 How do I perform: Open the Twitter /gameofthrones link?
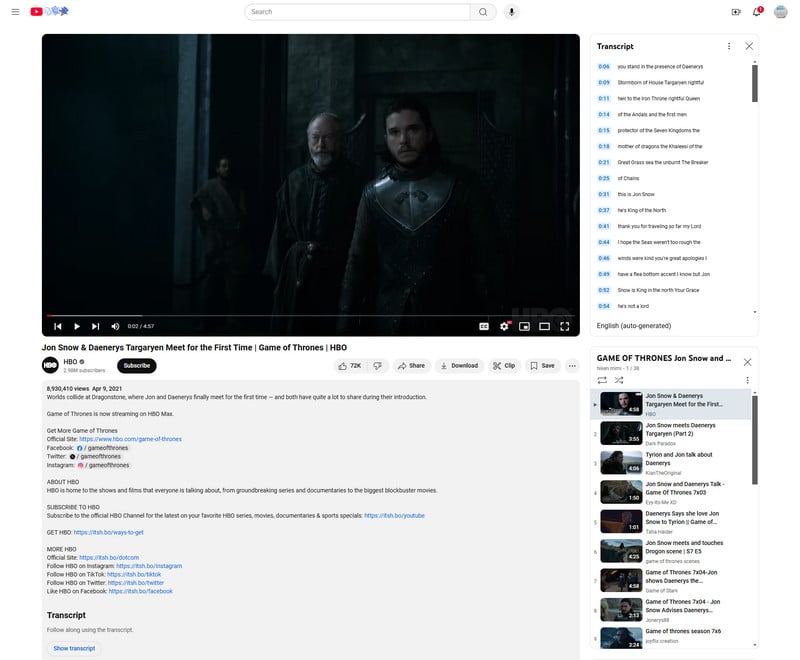click(95, 456)
